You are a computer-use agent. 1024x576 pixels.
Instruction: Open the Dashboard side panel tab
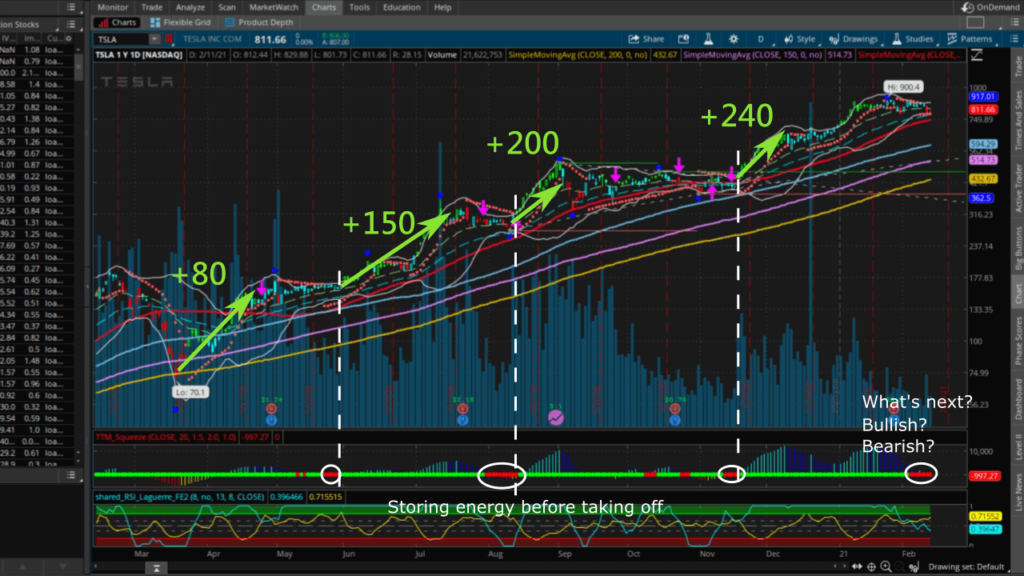coord(1018,399)
